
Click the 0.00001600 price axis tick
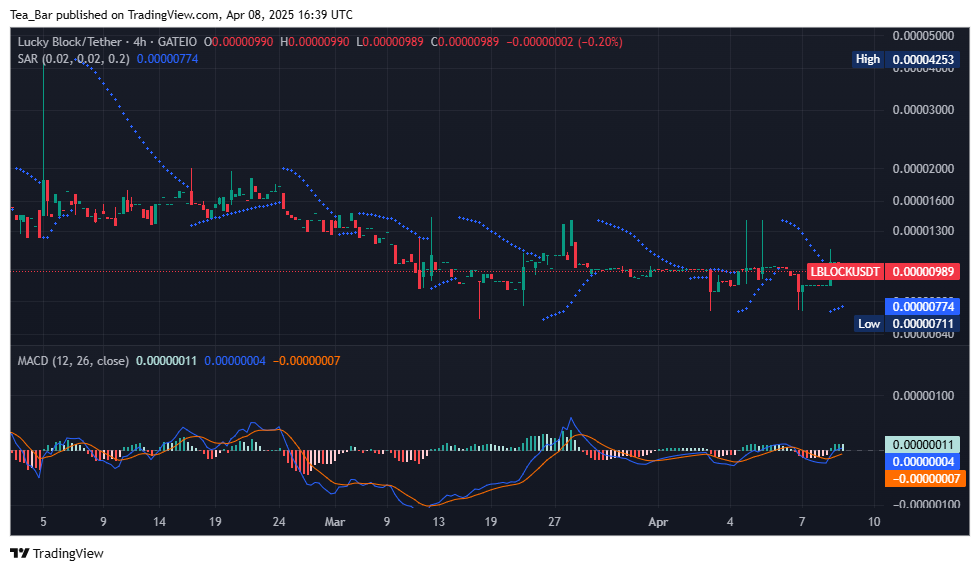tap(923, 201)
